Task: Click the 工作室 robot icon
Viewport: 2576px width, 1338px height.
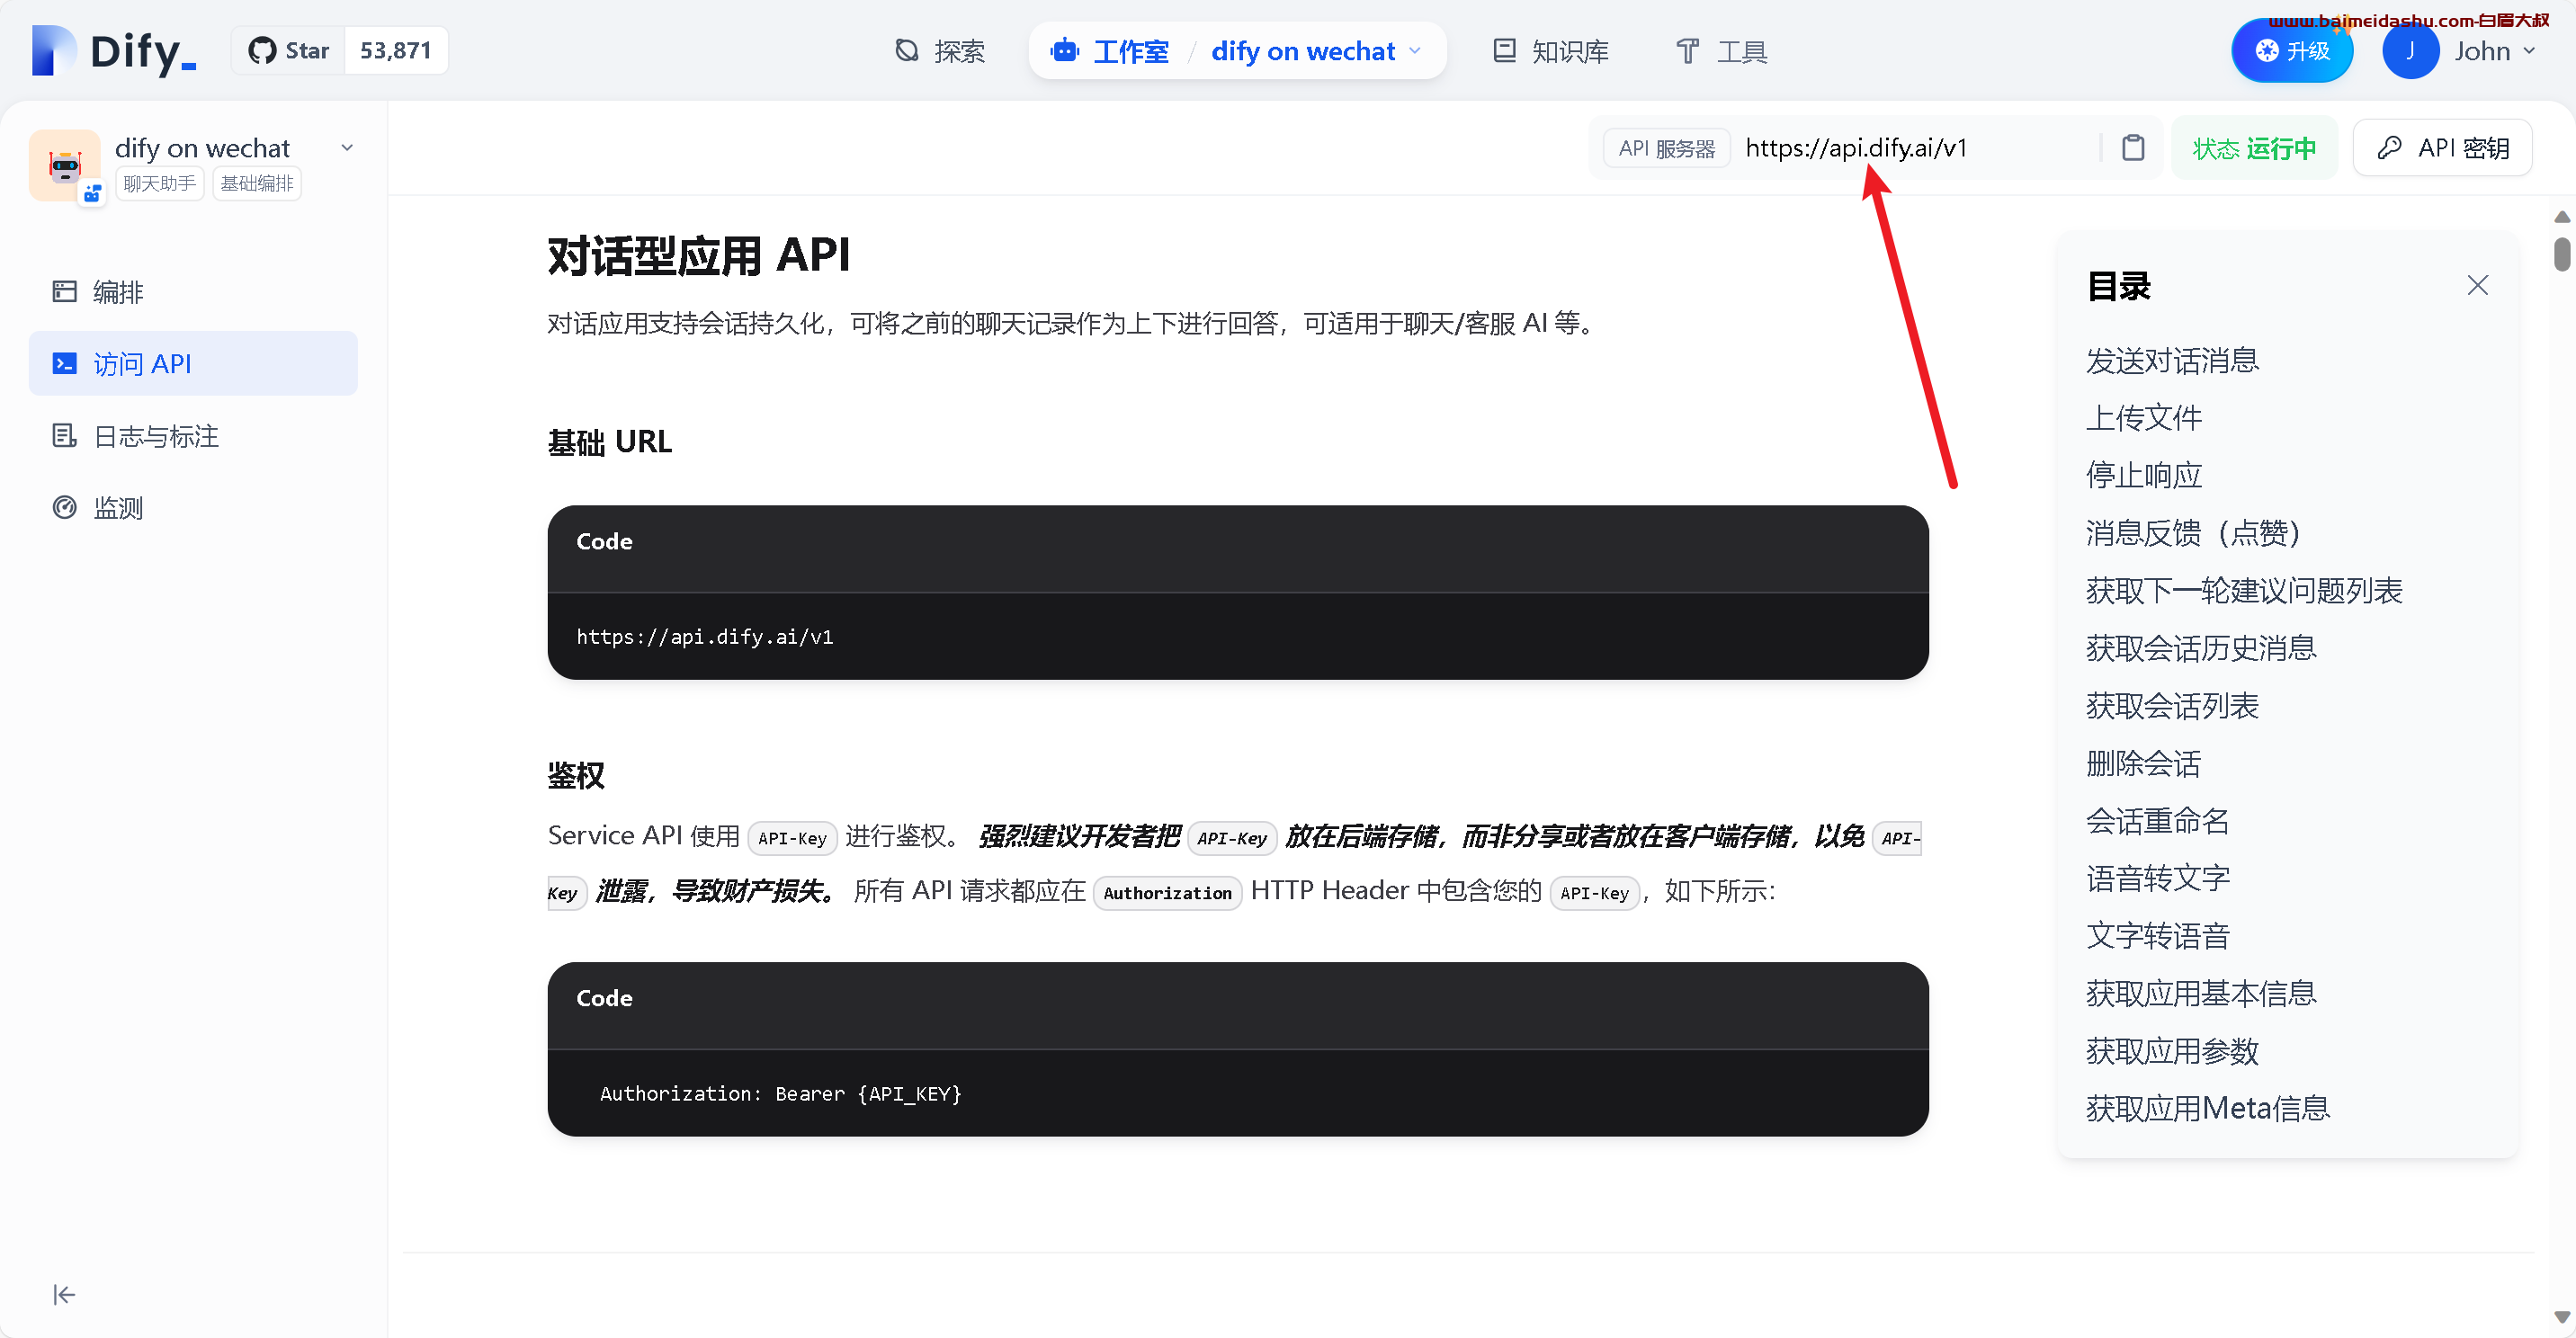Action: [1065, 50]
